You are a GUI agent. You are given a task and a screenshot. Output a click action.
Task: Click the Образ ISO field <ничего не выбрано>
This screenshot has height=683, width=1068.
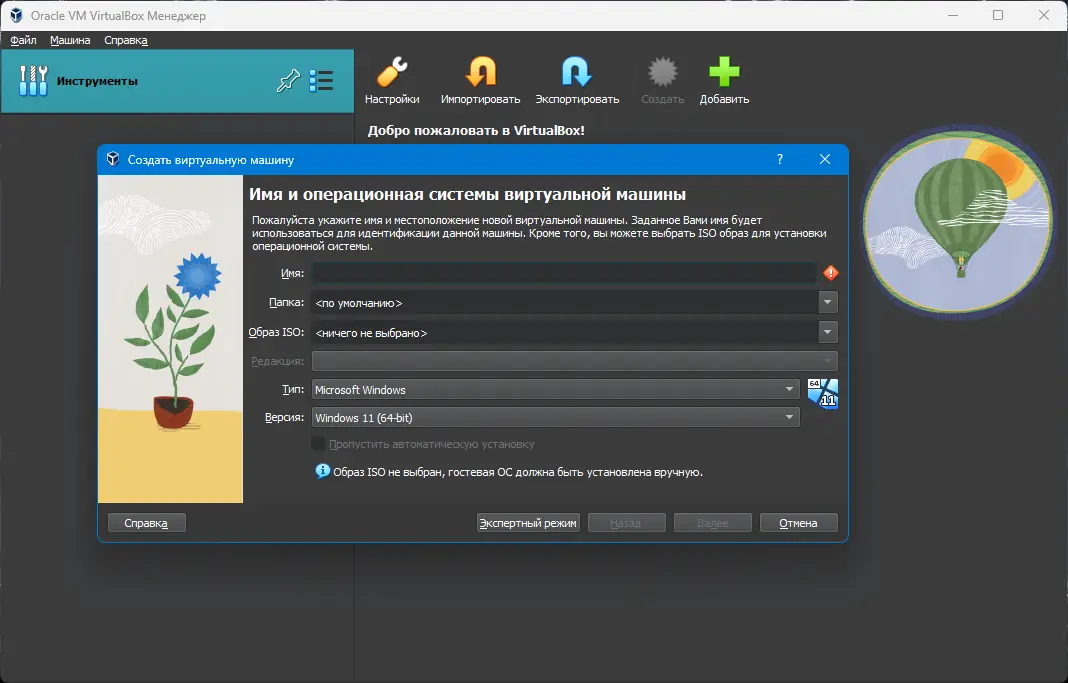[x=565, y=332]
